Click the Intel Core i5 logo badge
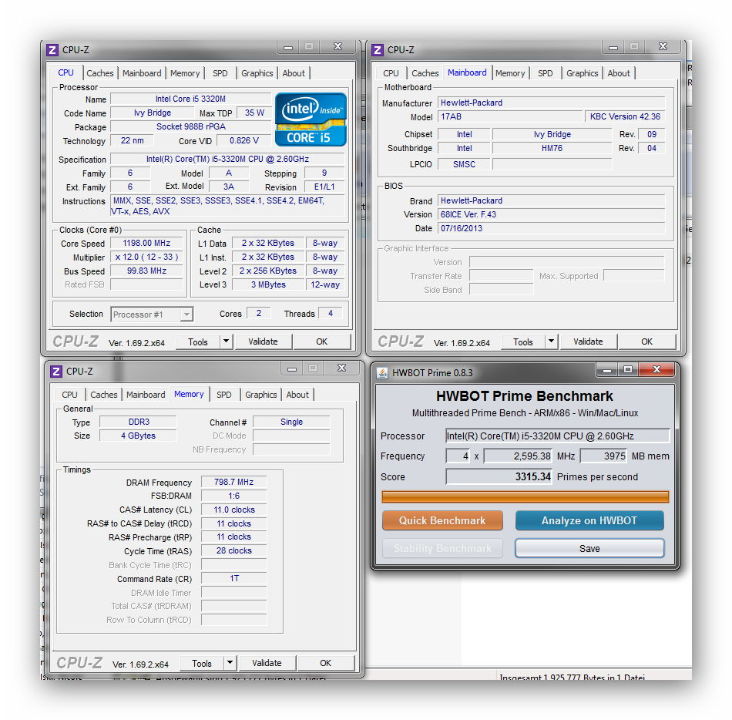732x720 pixels. click(310, 120)
